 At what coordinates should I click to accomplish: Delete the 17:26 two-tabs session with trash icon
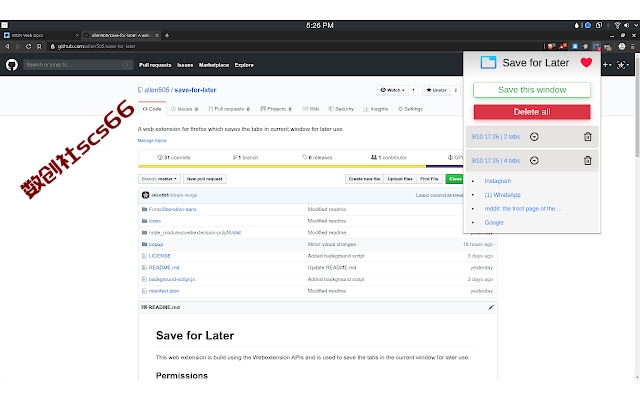tap(587, 137)
